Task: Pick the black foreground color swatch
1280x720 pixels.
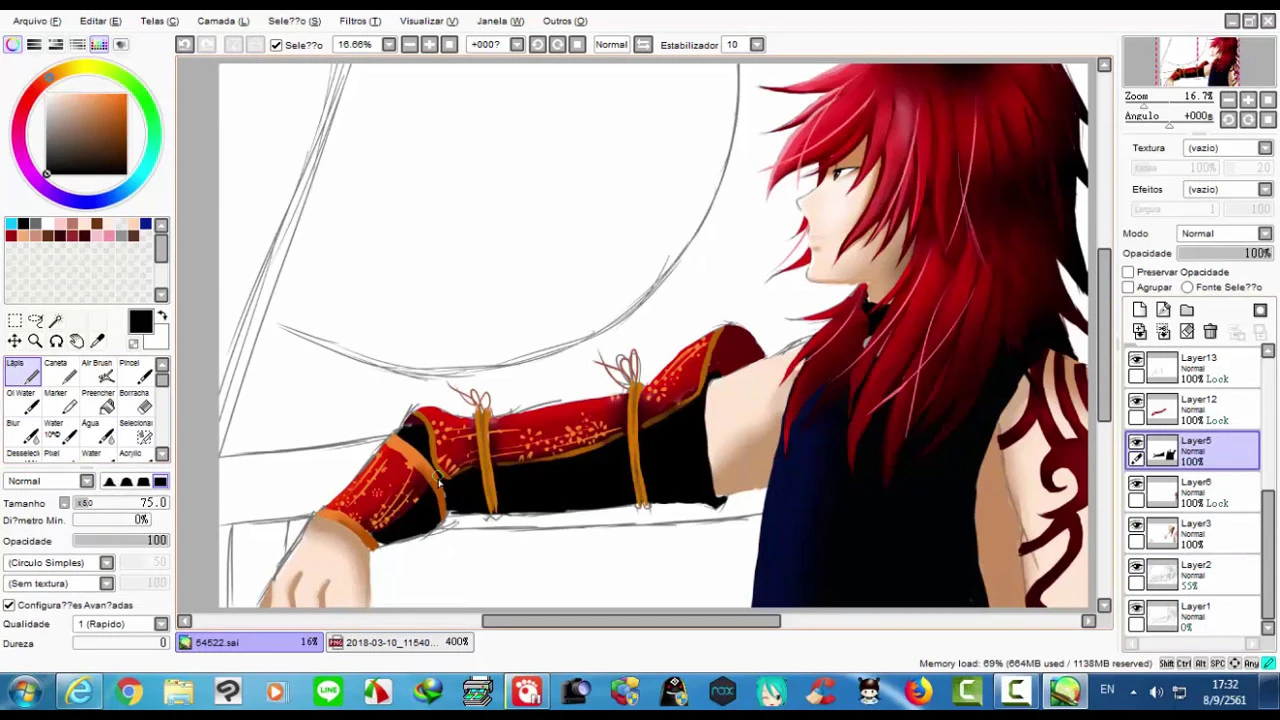Action: coord(140,322)
